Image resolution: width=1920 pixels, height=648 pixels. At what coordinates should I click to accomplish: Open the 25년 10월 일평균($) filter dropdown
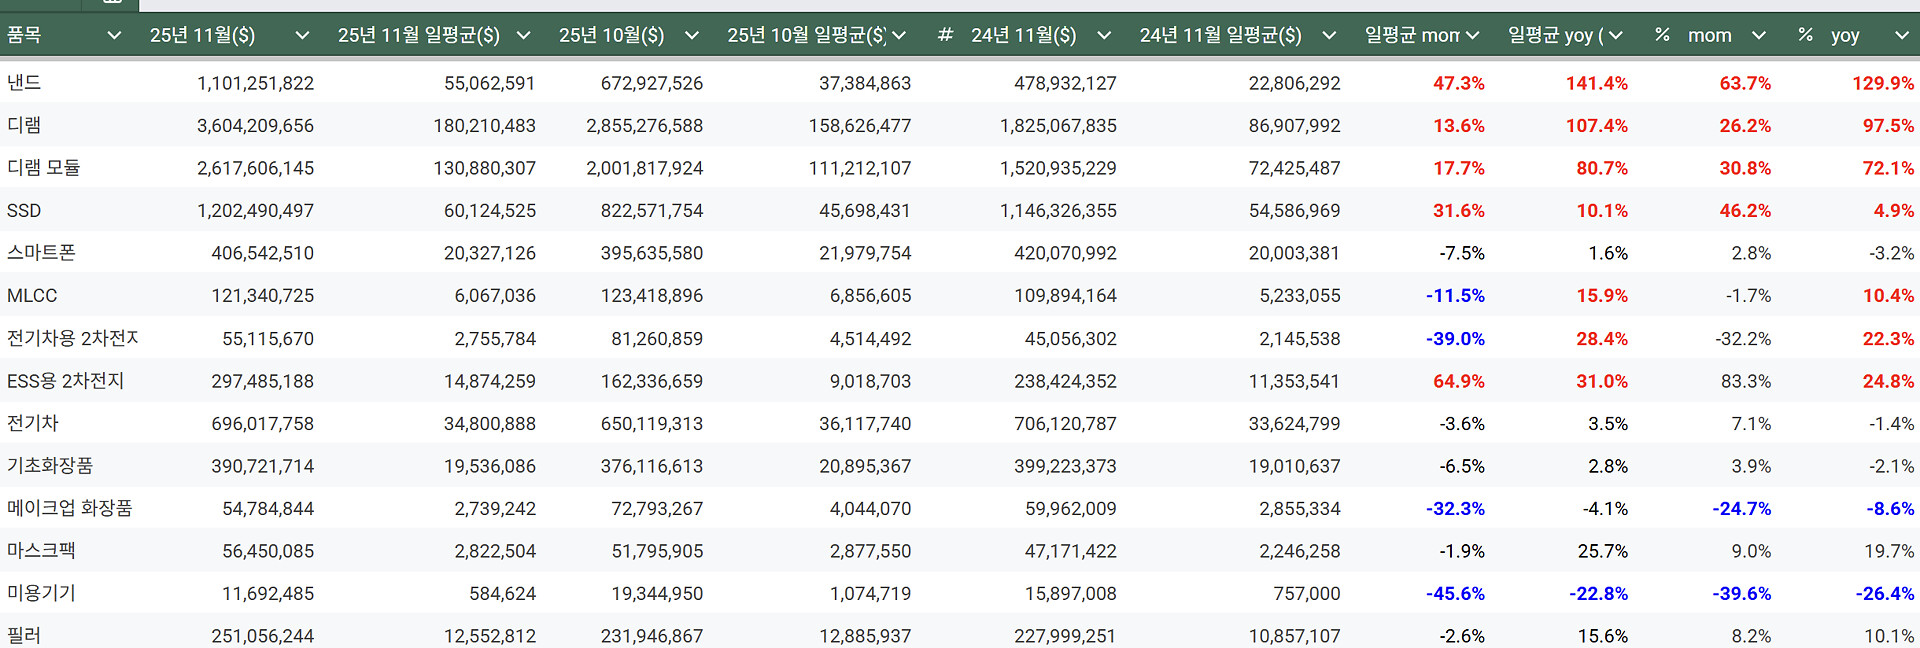(x=899, y=35)
